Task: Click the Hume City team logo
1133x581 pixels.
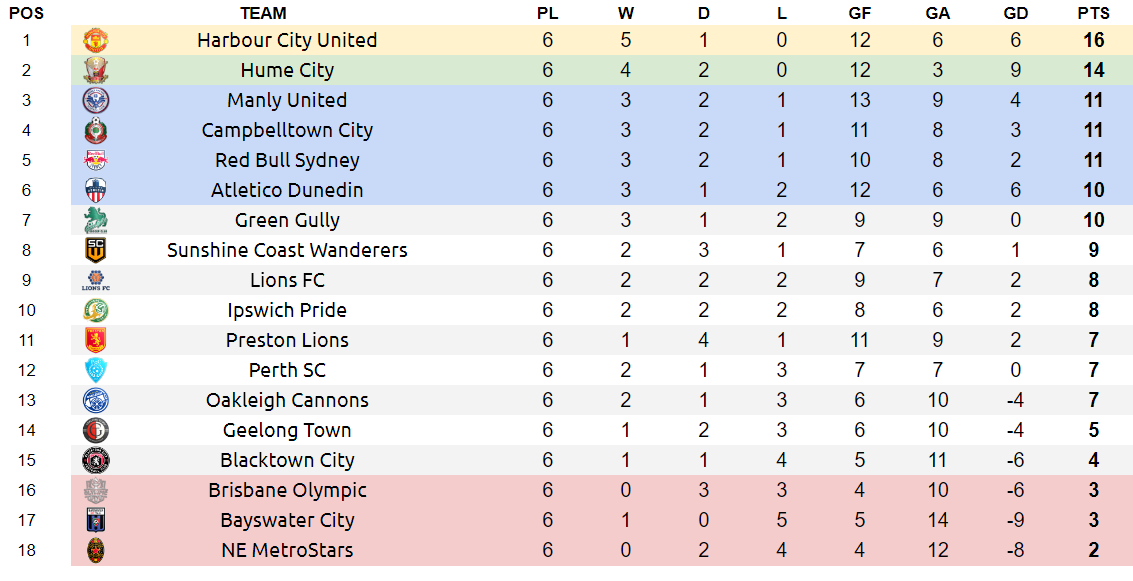Action: point(95,70)
